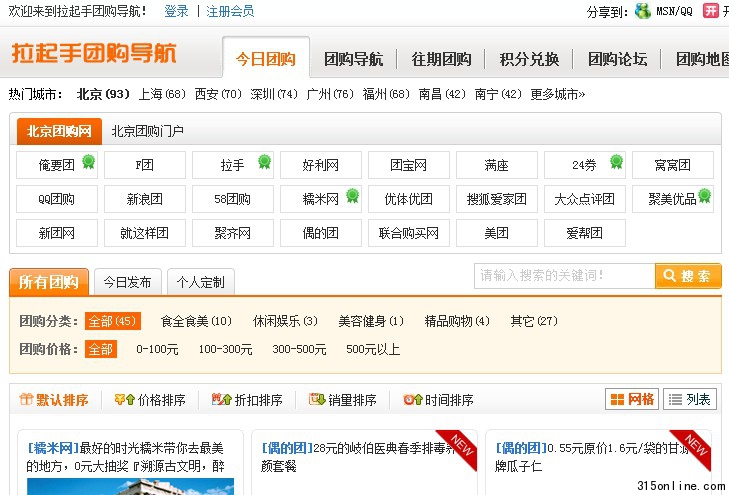Open 团购论坛 navigation tab
Screen dimensions: 729x495
617,59
